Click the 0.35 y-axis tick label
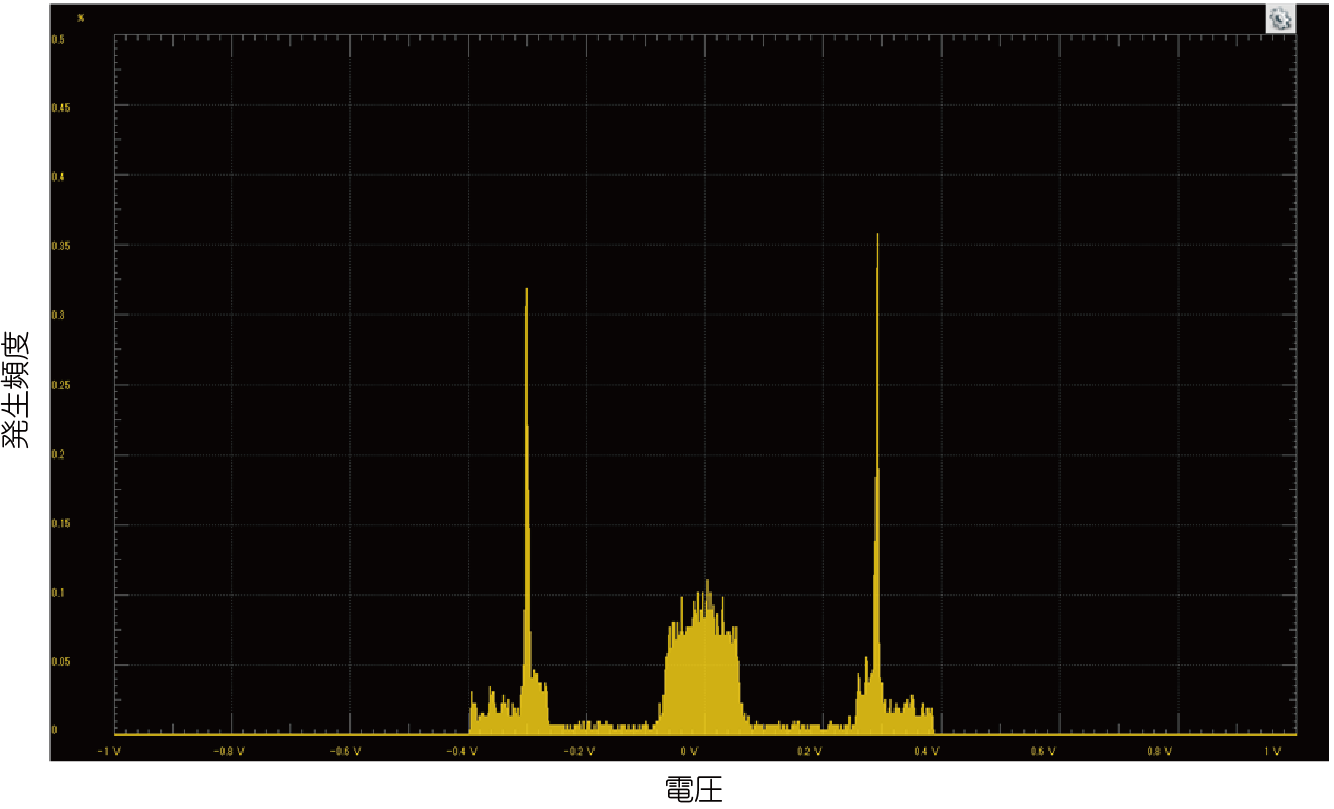 [59, 245]
